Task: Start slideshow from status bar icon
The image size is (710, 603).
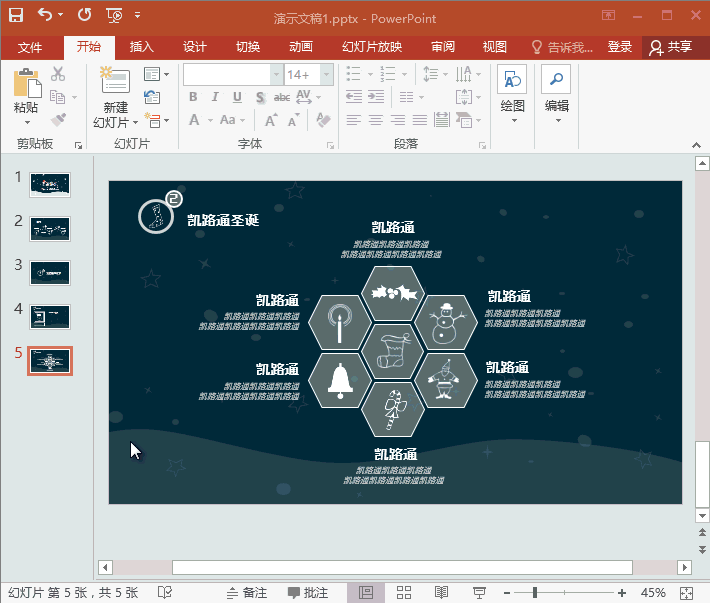Action: tap(479, 593)
